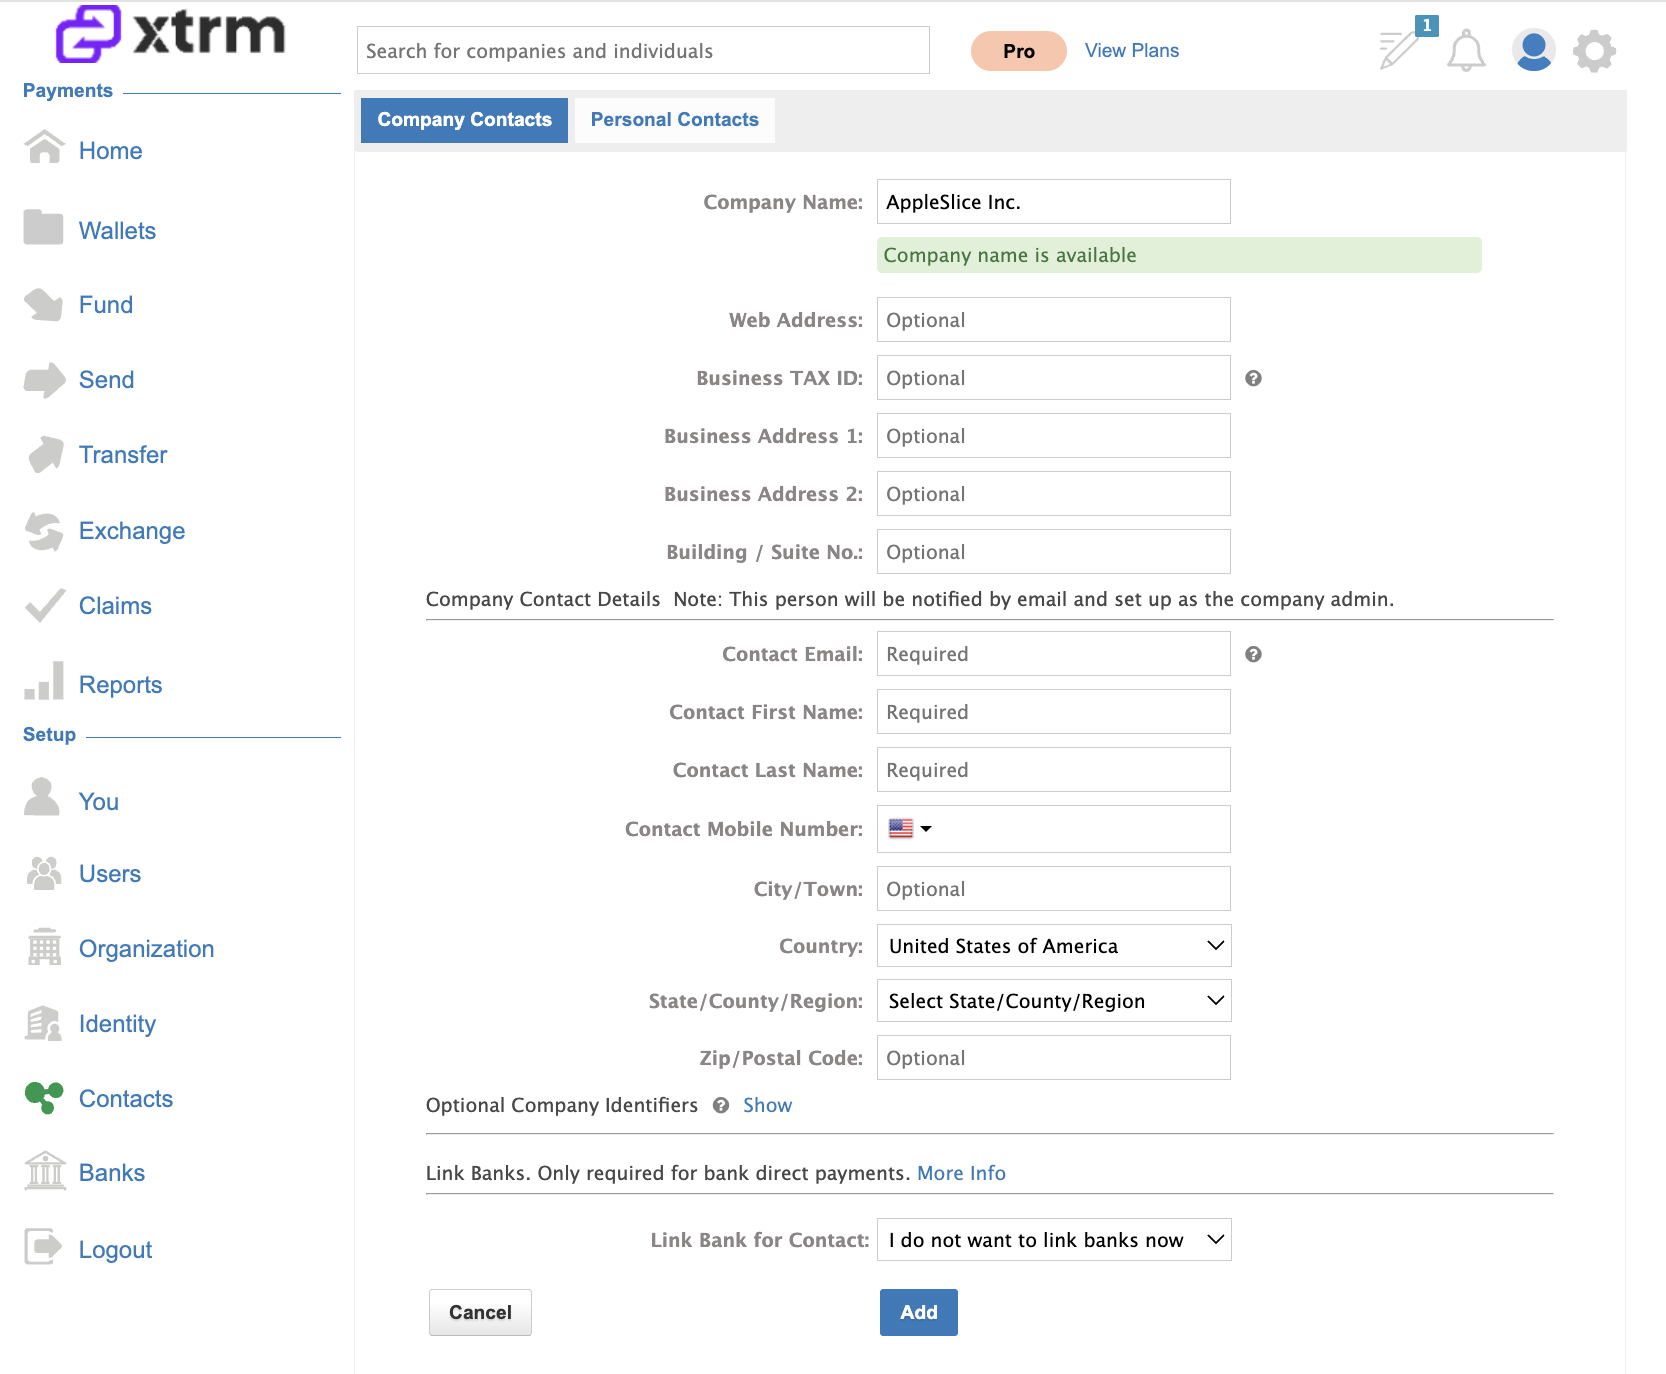Click the Logout door icon
1666x1374 pixels.
[43, 1246]
